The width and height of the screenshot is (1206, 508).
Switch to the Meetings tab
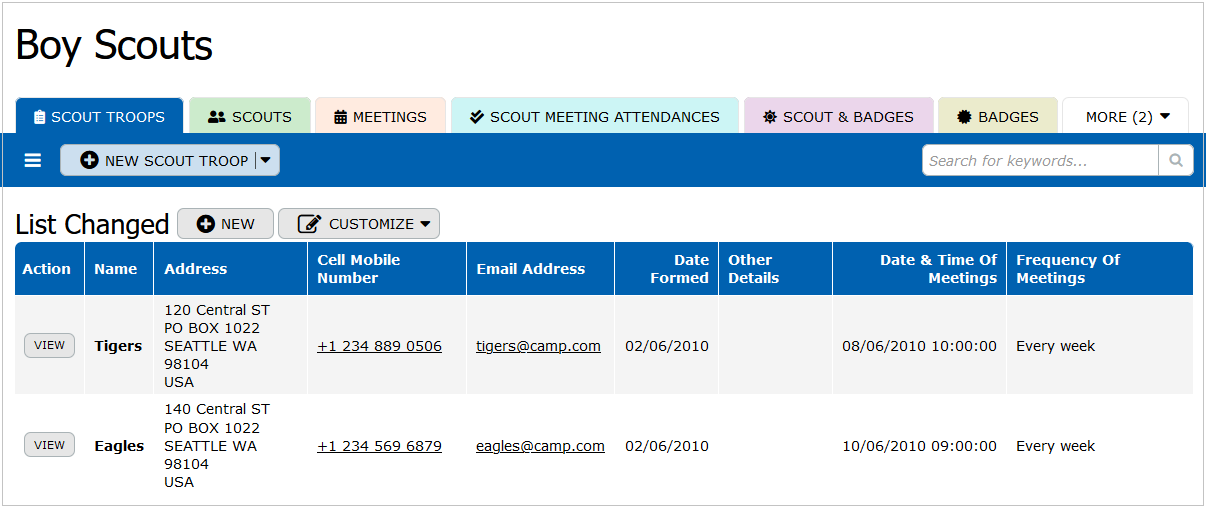380,117
